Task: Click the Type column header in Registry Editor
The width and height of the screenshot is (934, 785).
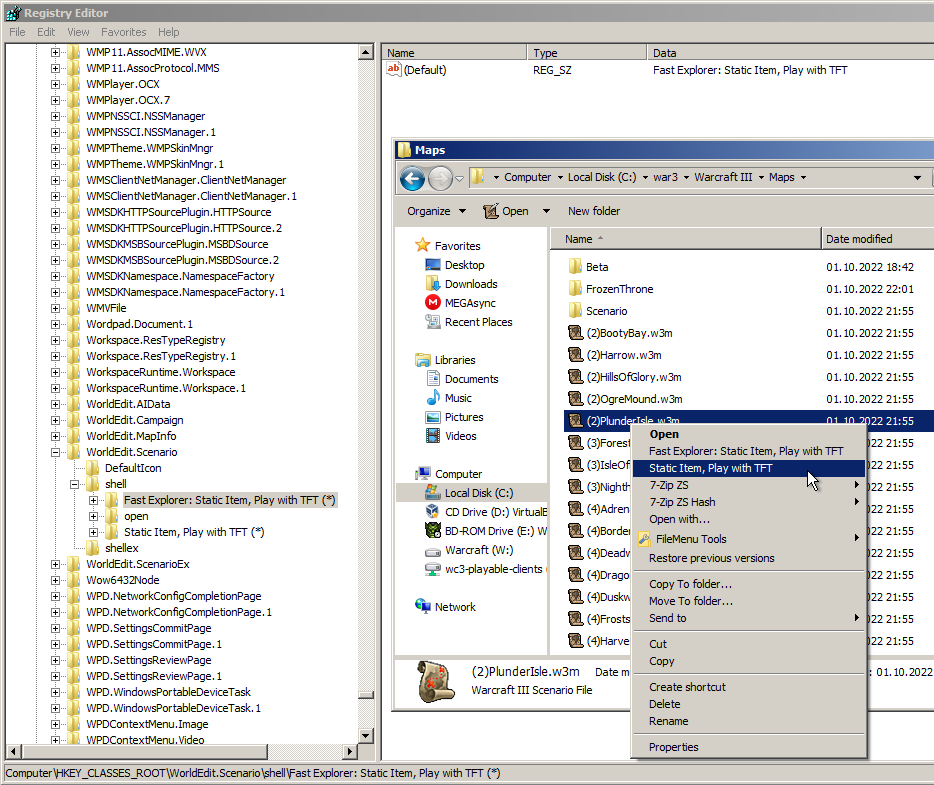Action: click(x=587, y=53)
